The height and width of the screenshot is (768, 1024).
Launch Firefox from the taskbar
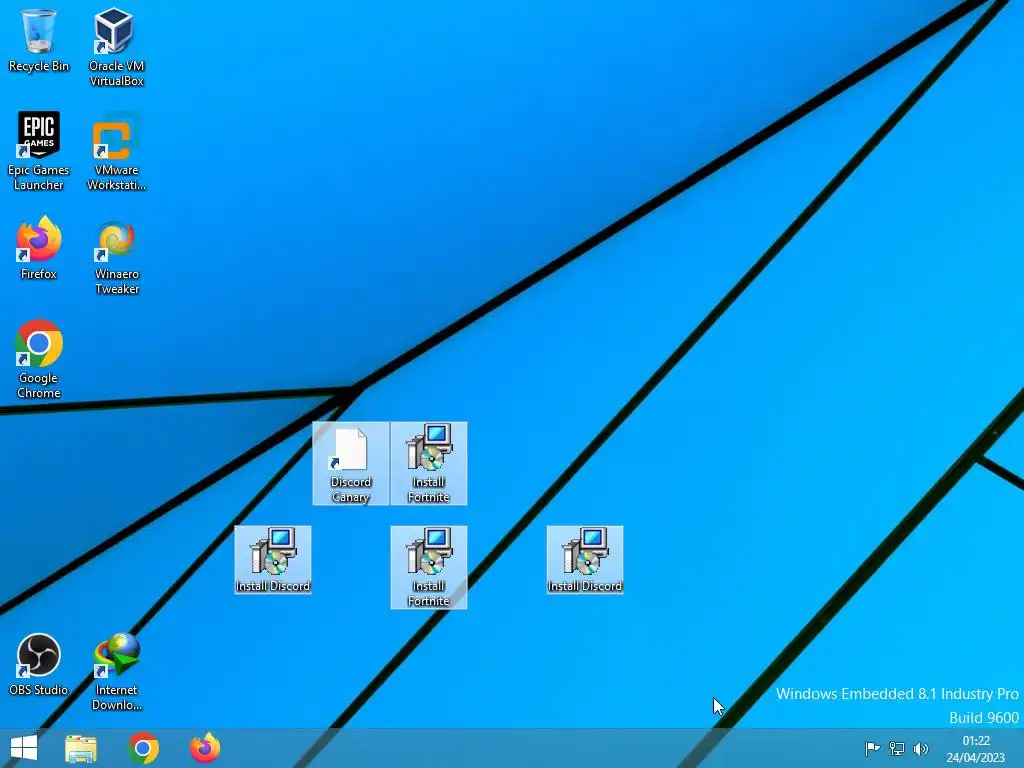205,748
